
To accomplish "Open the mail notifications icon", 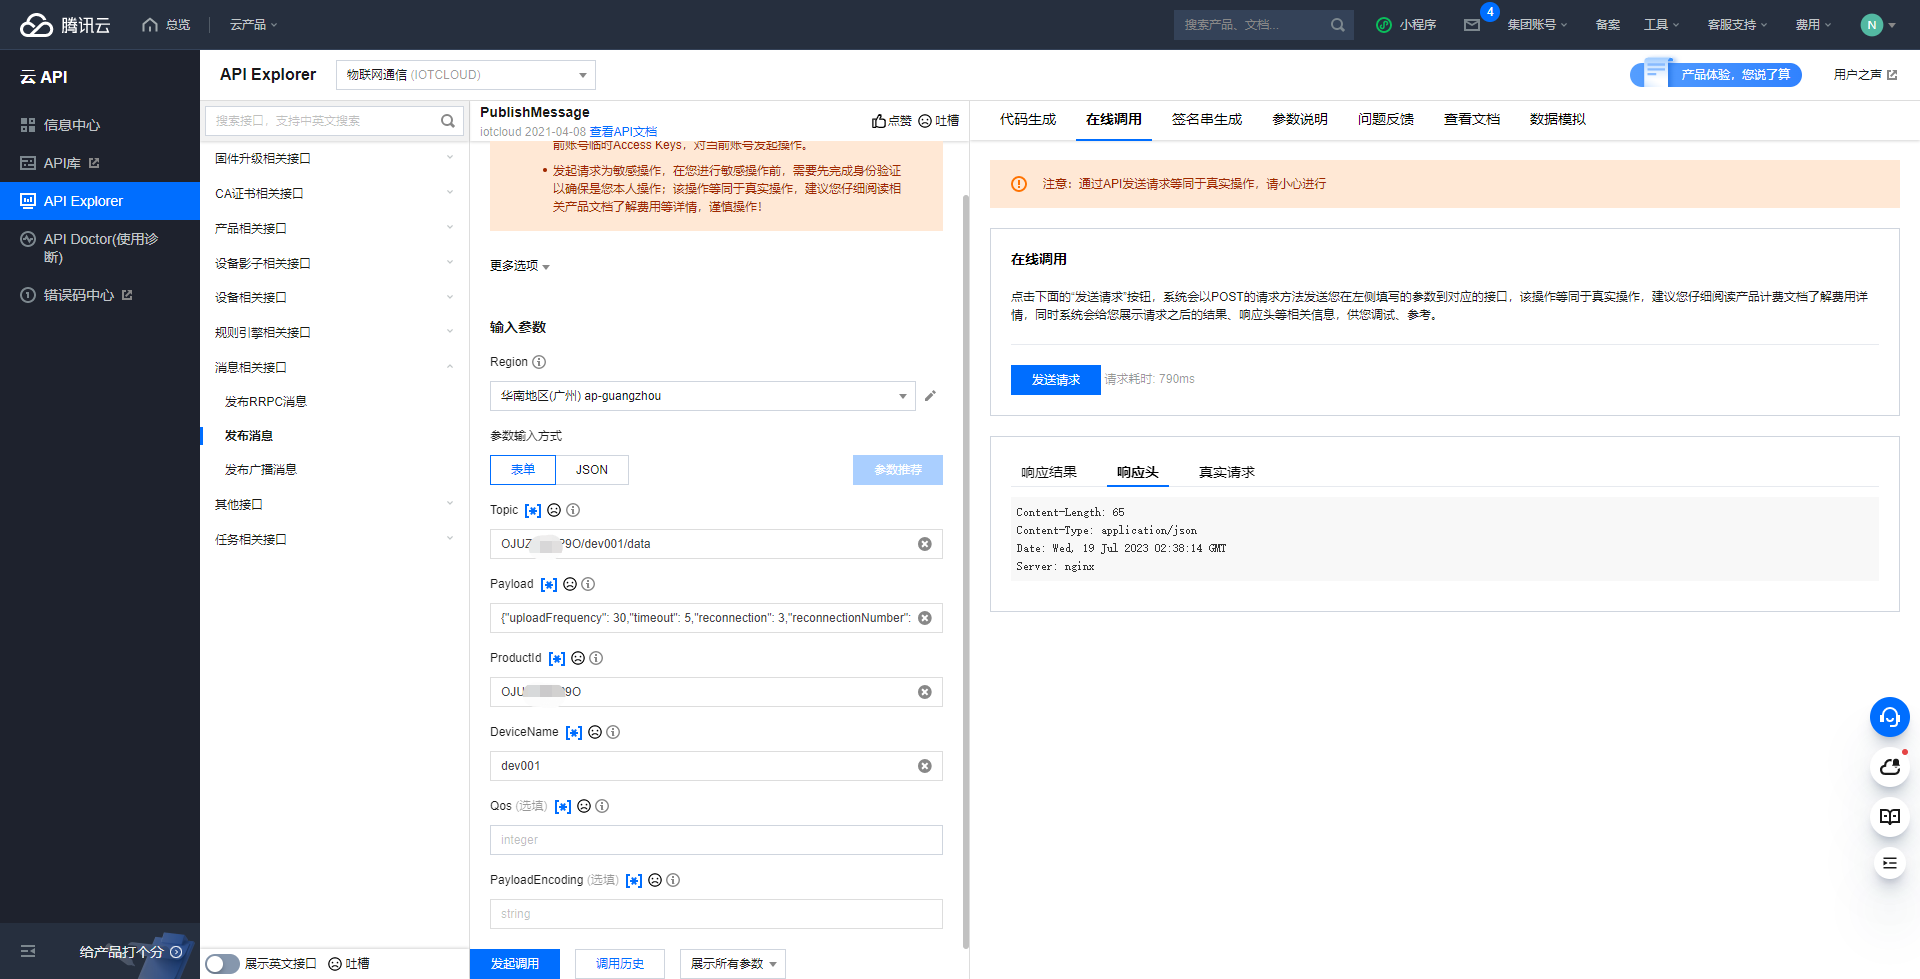I will tap(1472, 25).
